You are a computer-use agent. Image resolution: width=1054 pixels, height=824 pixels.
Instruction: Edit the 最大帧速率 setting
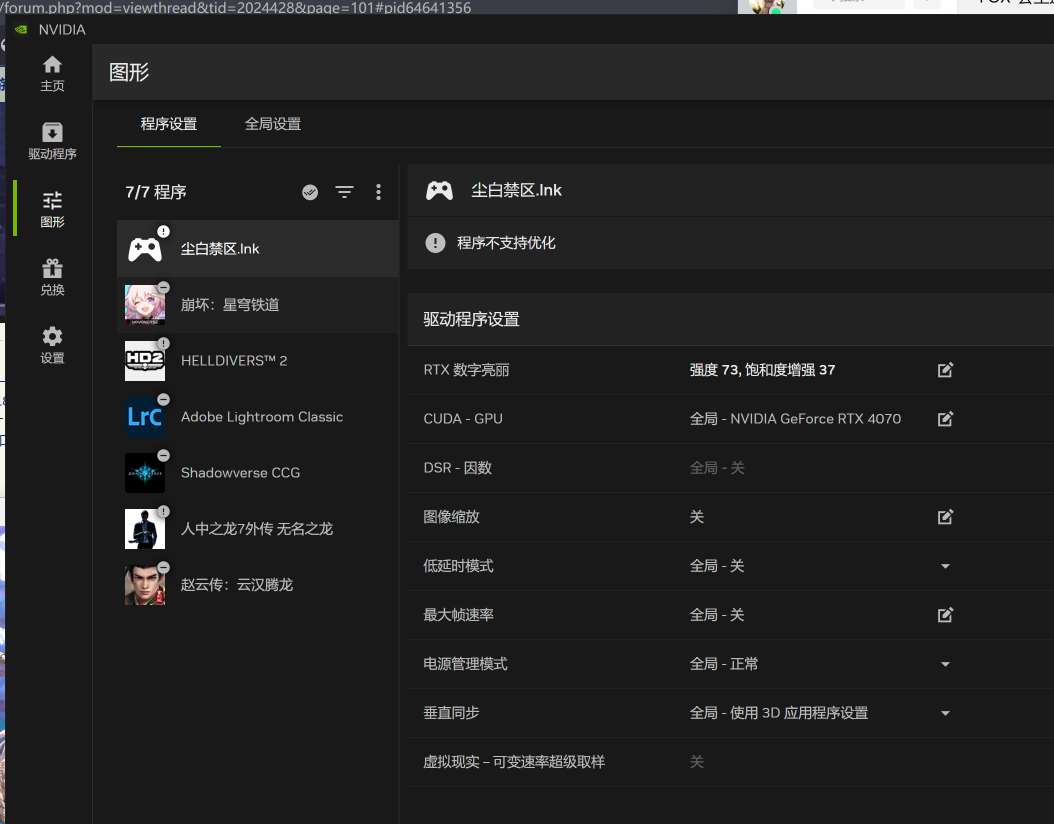coord(945,615)
